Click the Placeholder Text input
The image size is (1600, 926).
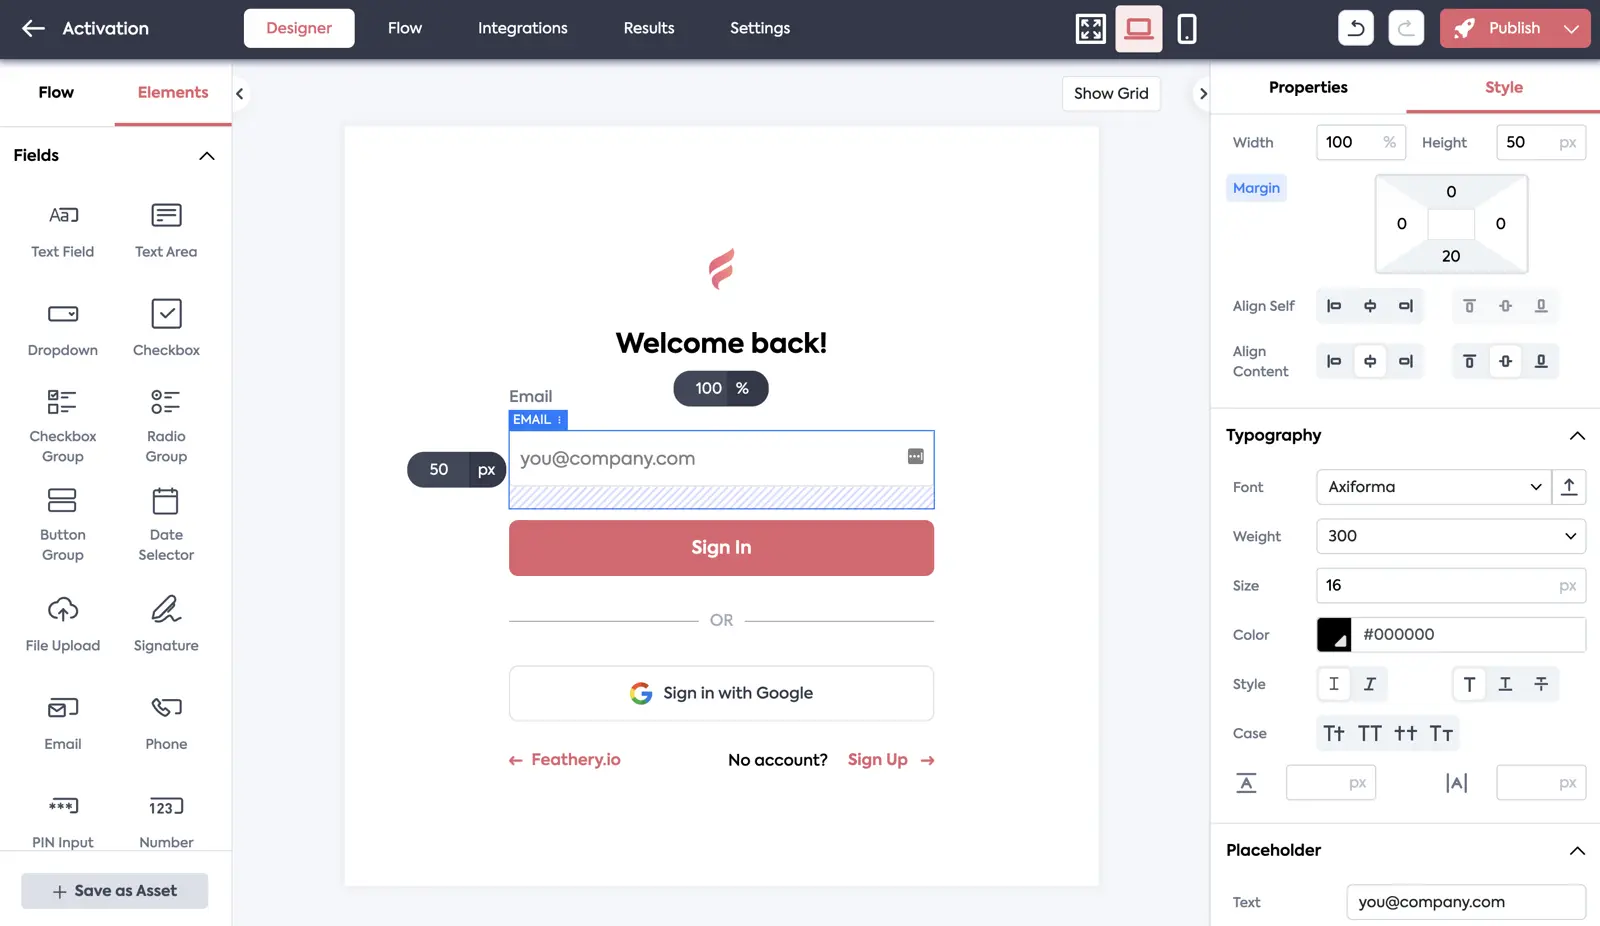(1466, 902)
